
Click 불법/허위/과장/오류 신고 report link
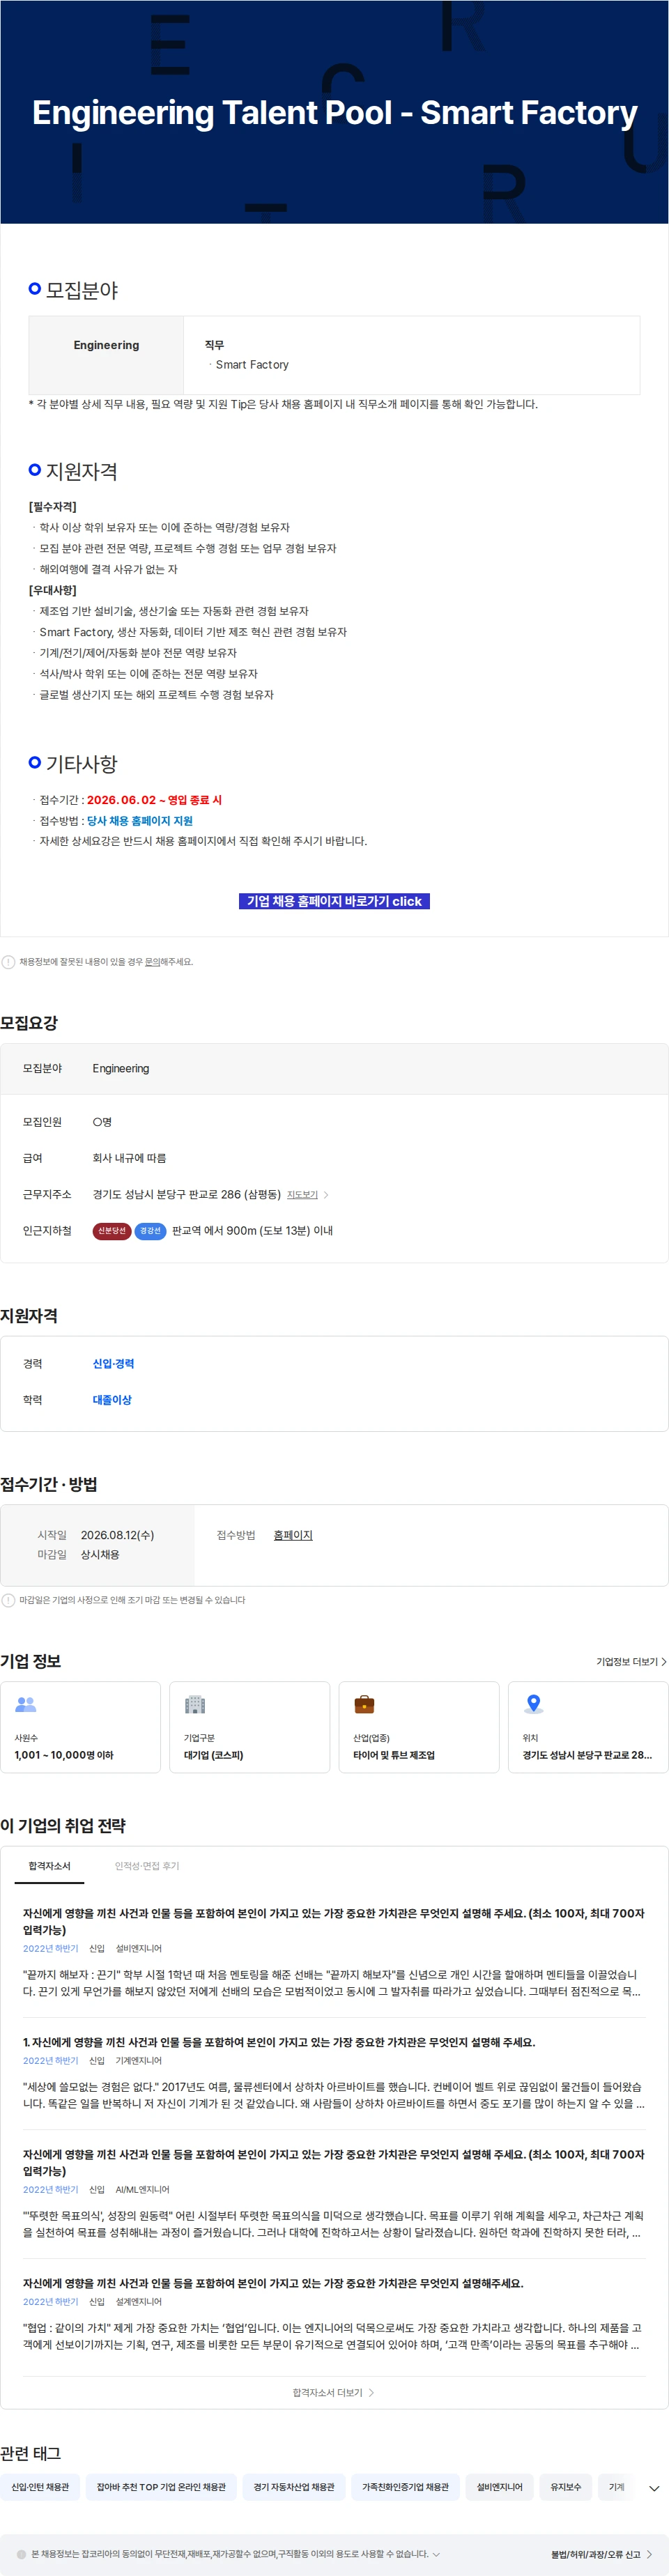tap(601, 2554)
